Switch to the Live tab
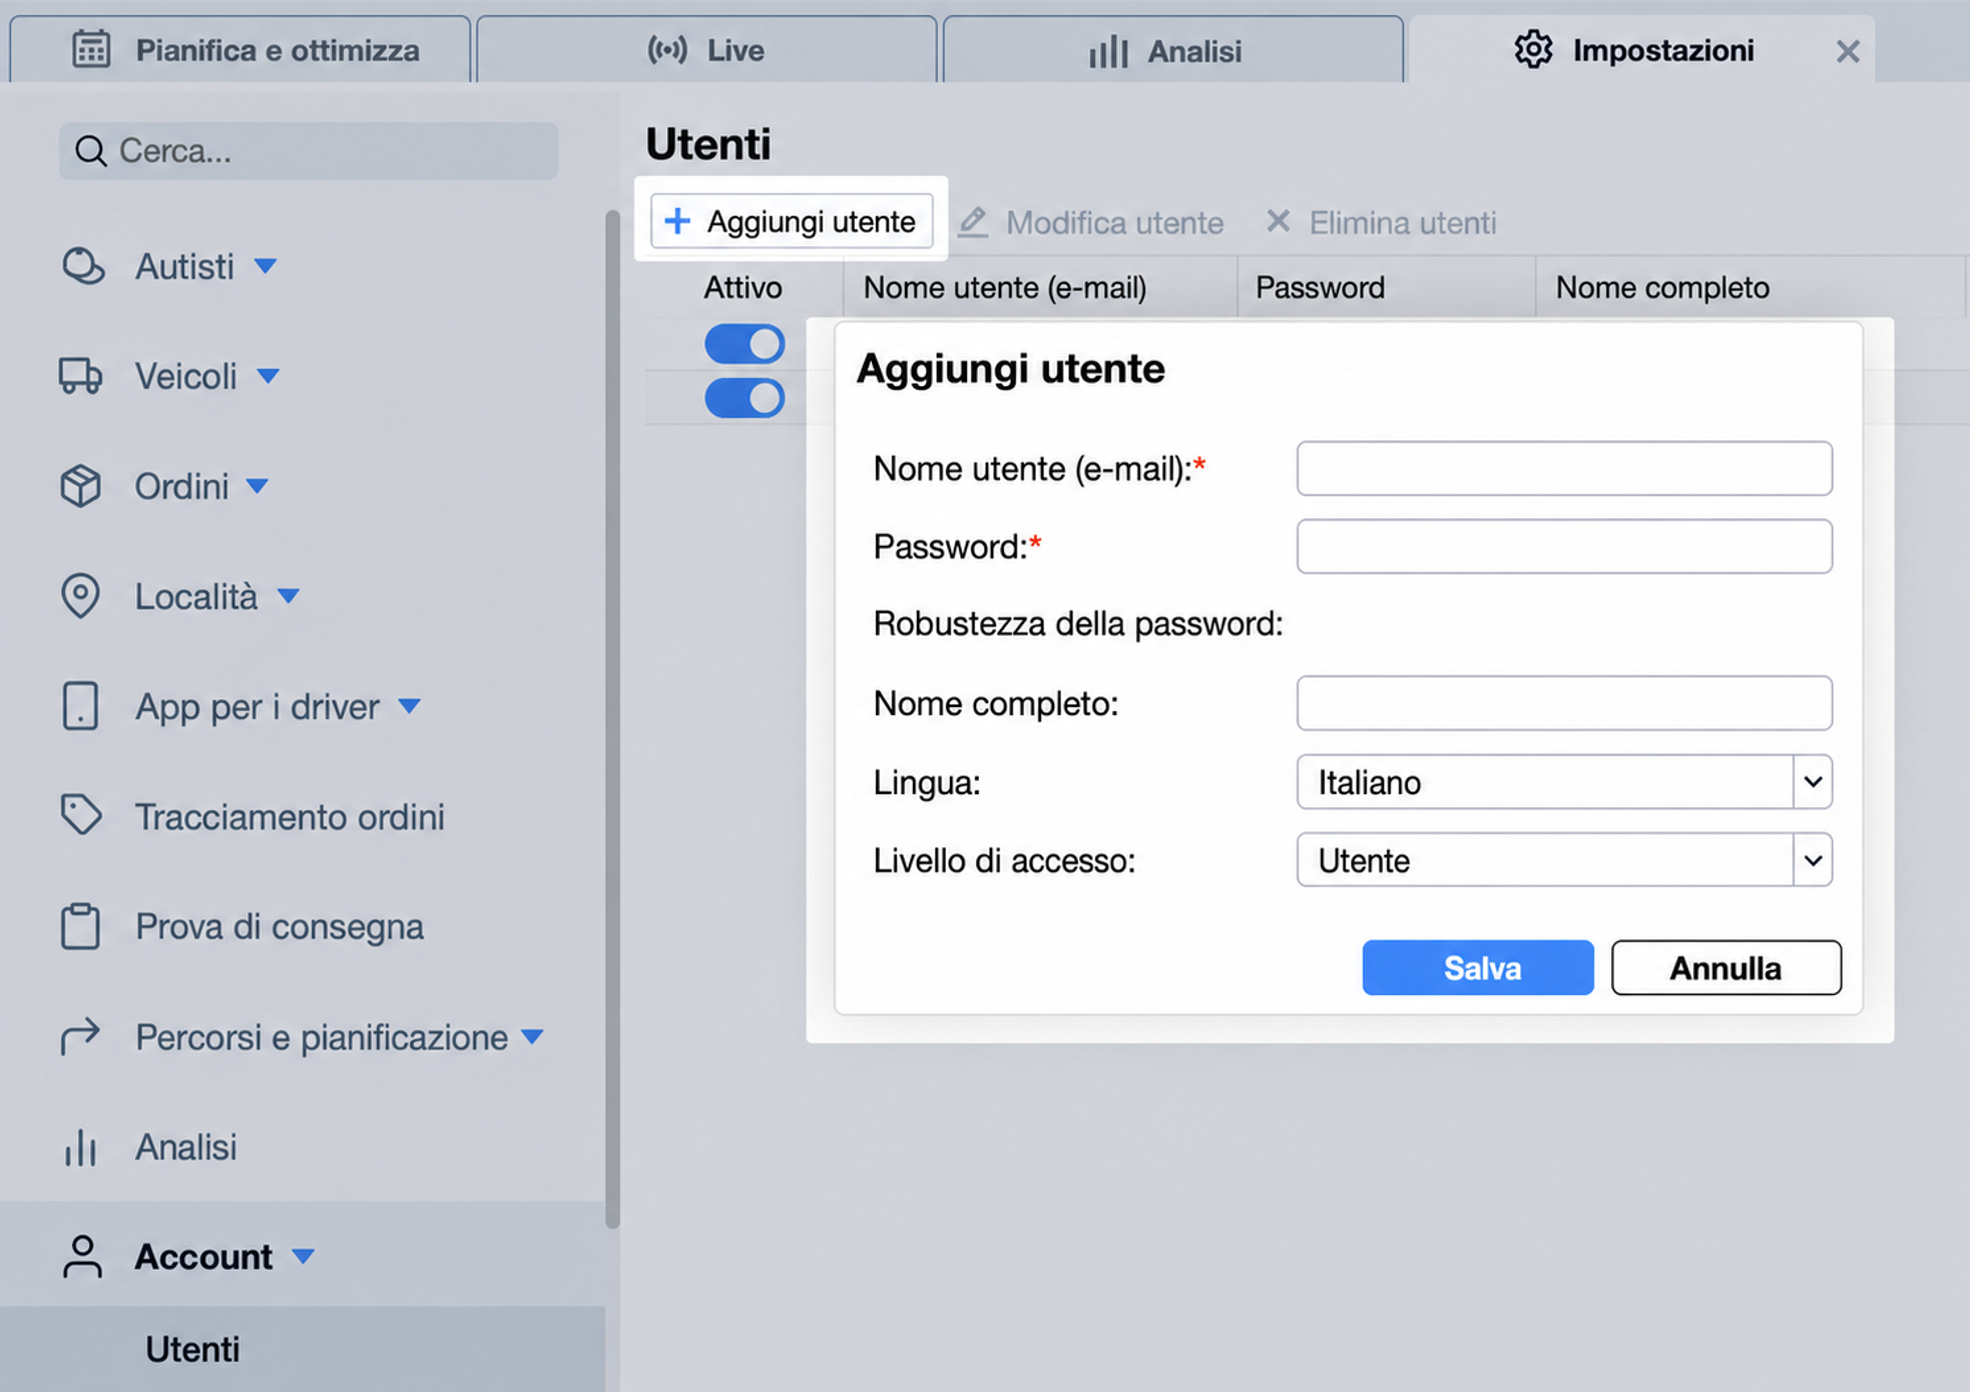 tap(707, 50)
